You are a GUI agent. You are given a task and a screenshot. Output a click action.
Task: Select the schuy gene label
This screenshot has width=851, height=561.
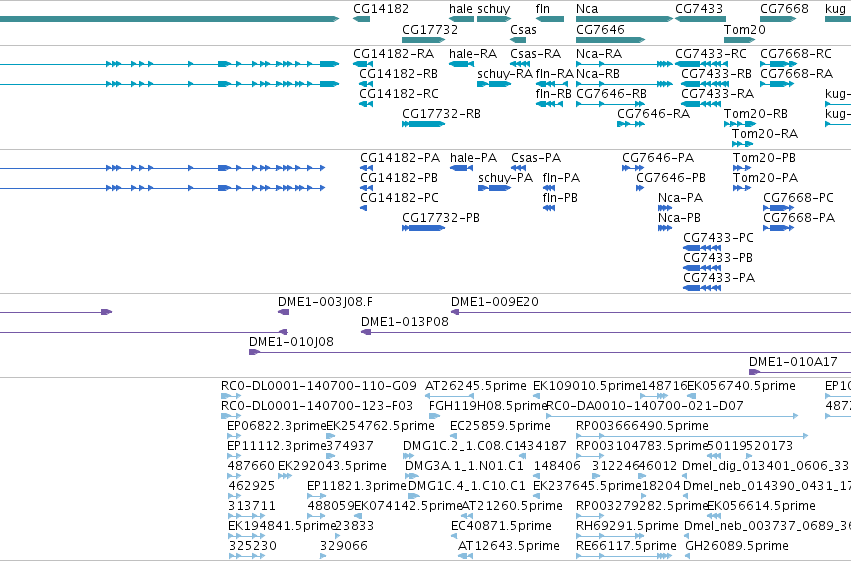pyautogui.click(x=493, y=9)
